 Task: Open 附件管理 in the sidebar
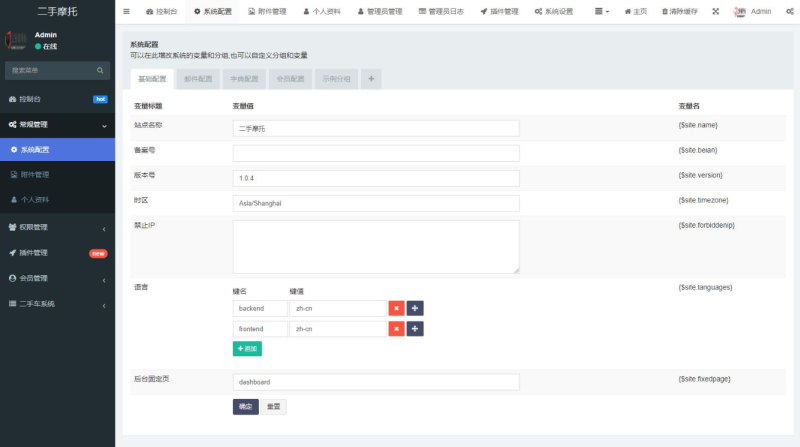click(x=57, y=175)
